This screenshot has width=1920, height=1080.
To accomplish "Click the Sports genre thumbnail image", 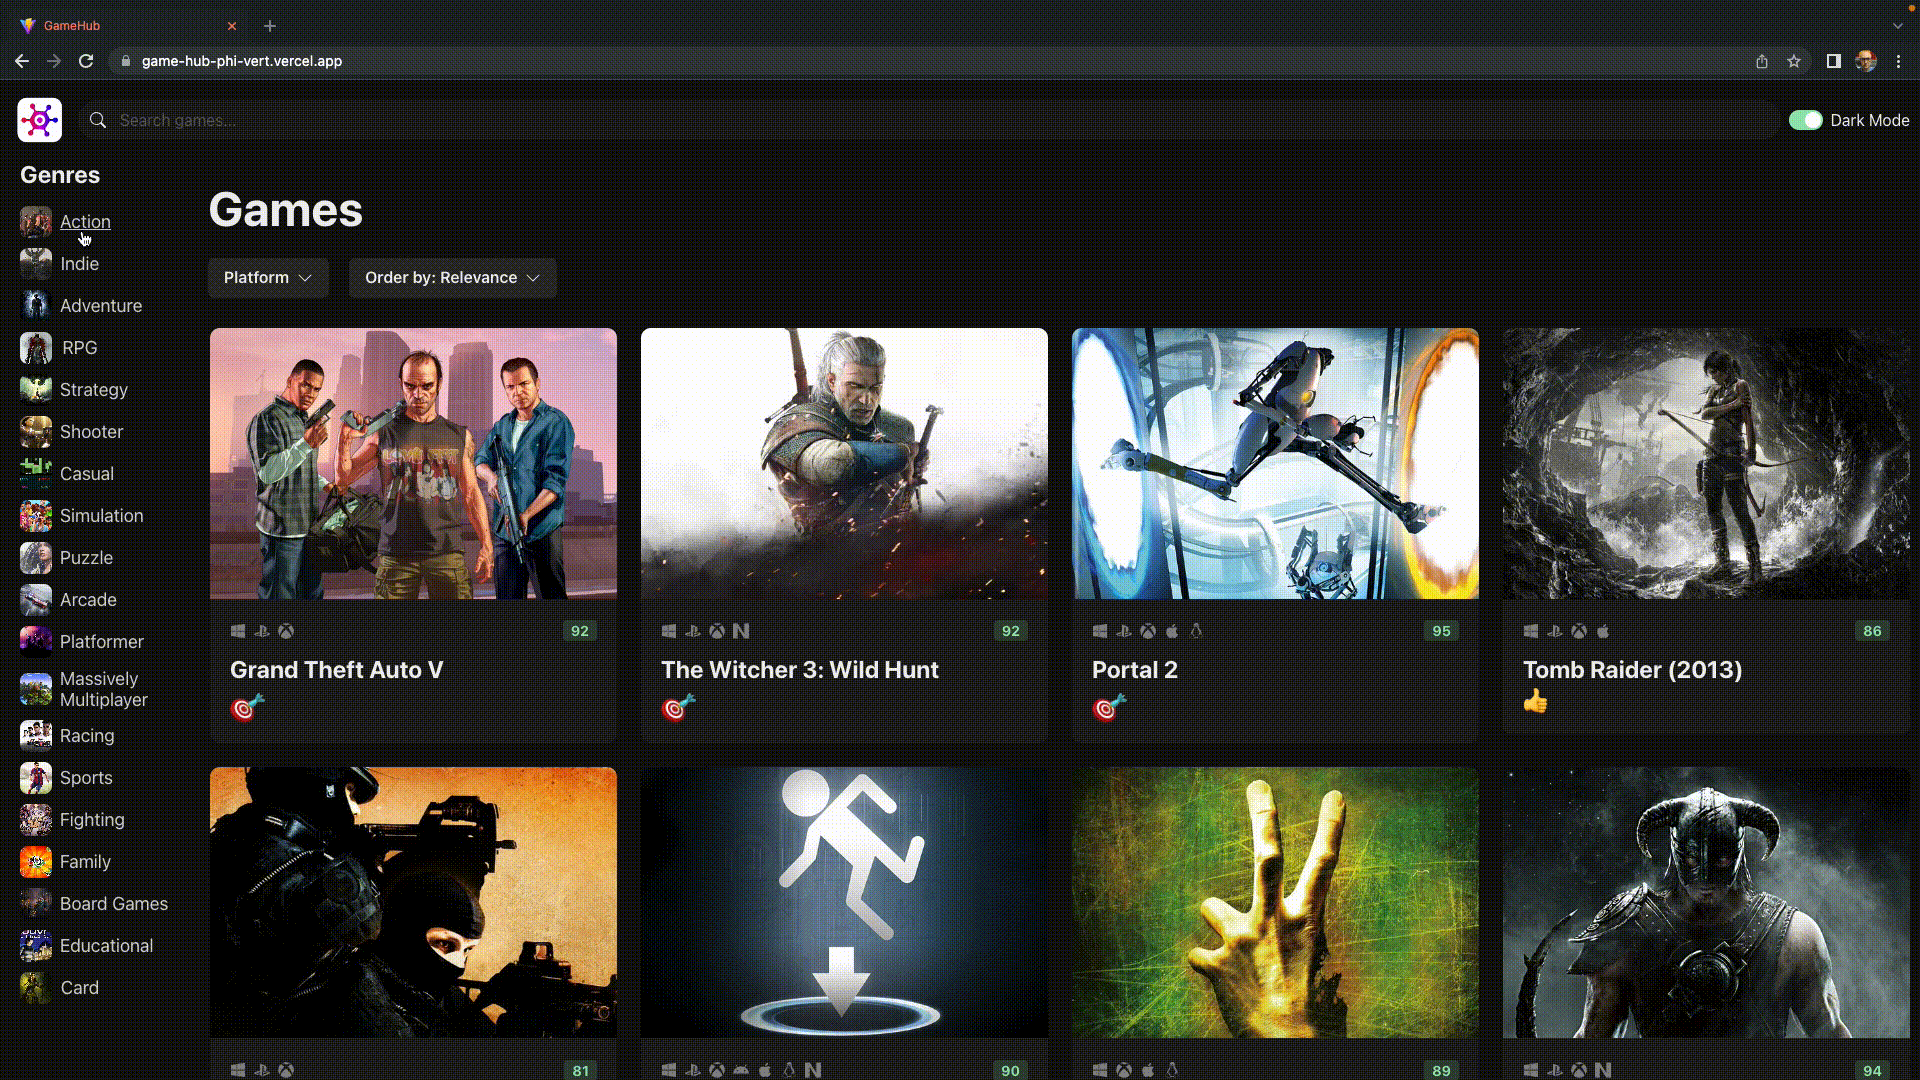I will (x=36, y=778).
